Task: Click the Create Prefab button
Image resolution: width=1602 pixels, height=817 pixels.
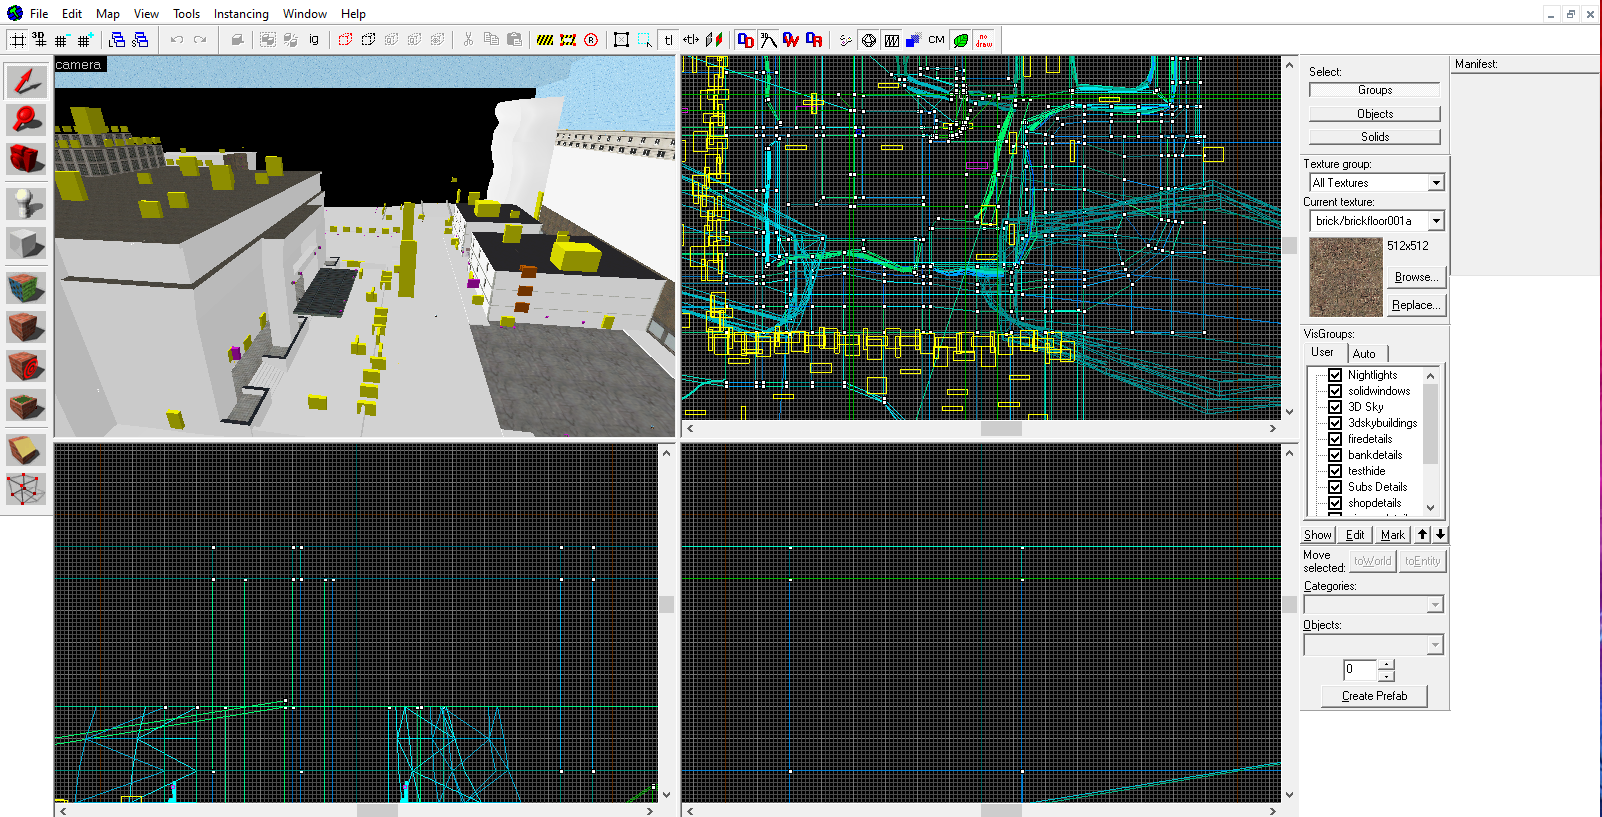Action: [1374, 696]
